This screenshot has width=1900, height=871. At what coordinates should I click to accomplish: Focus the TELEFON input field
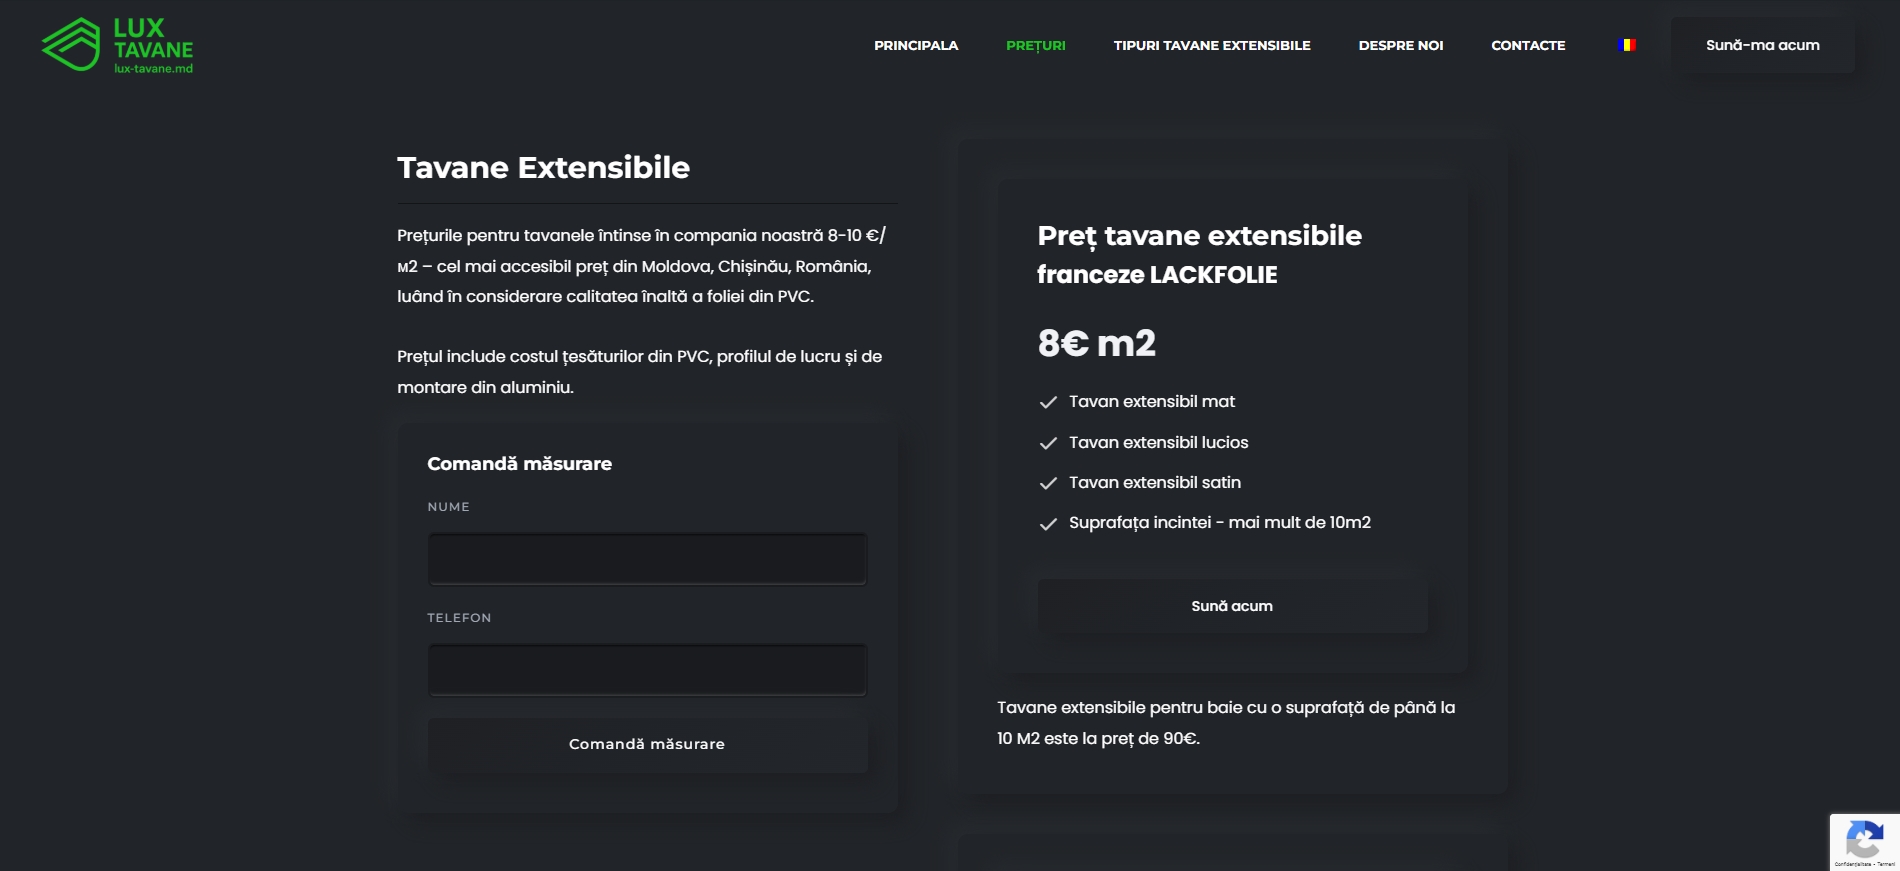647,670
